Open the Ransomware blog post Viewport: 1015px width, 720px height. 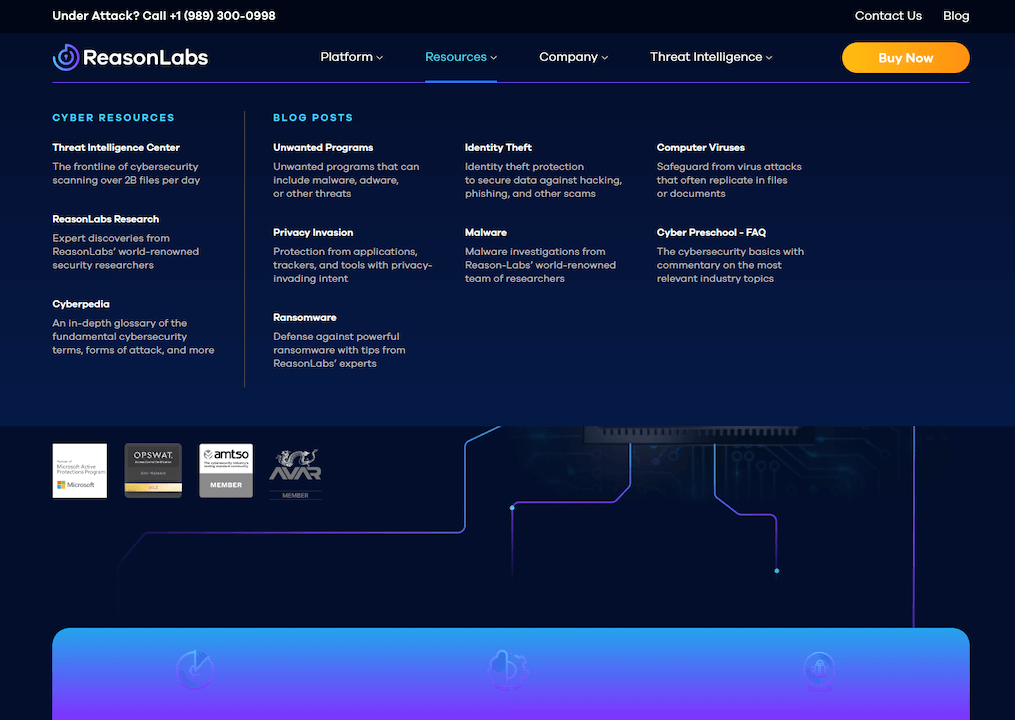point(306,317)
